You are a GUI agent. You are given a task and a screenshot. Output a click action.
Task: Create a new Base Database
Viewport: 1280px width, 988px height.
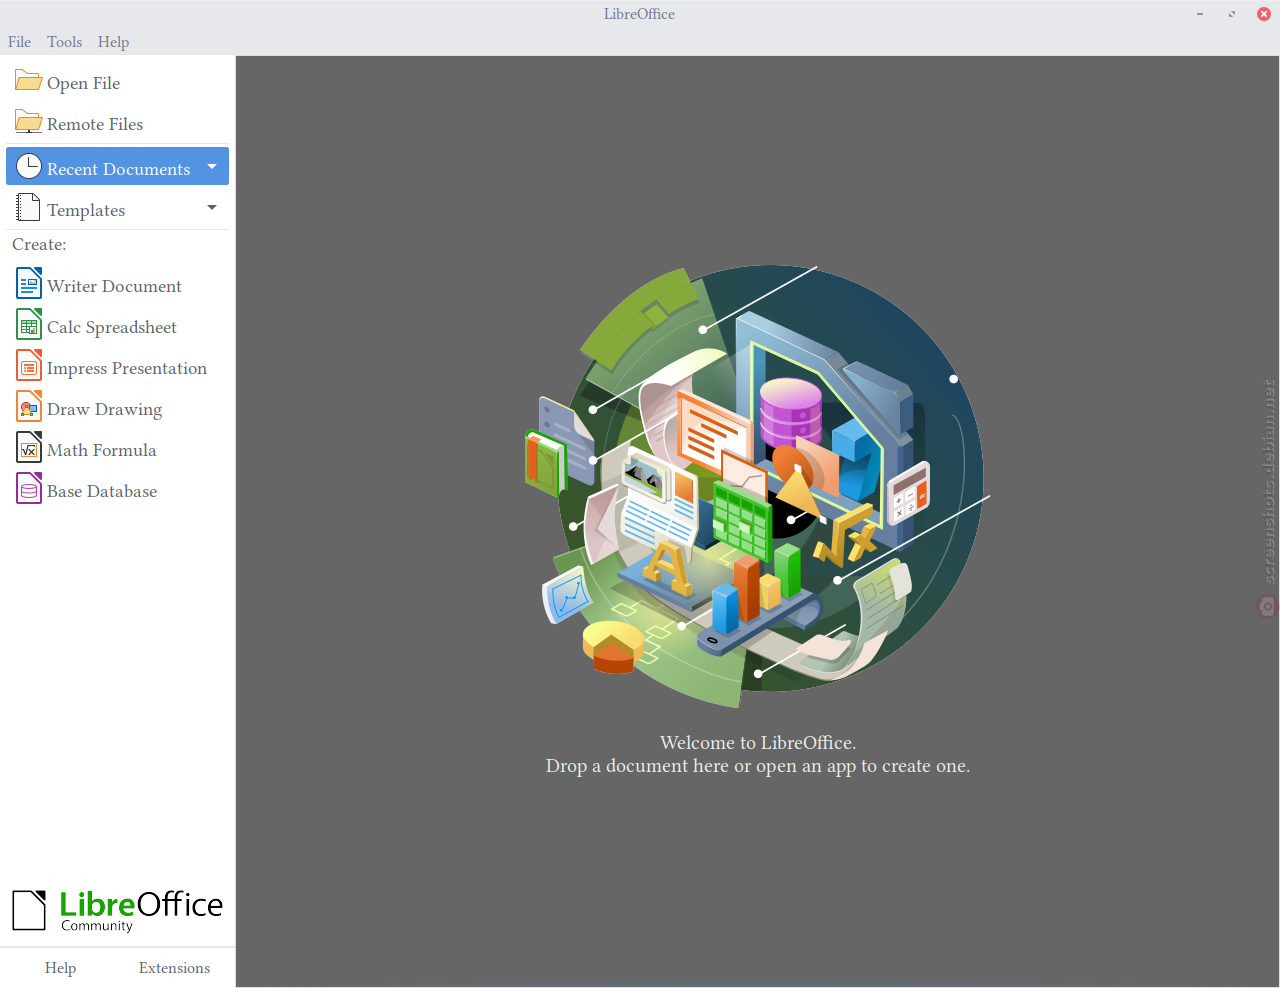click(117, 490)
